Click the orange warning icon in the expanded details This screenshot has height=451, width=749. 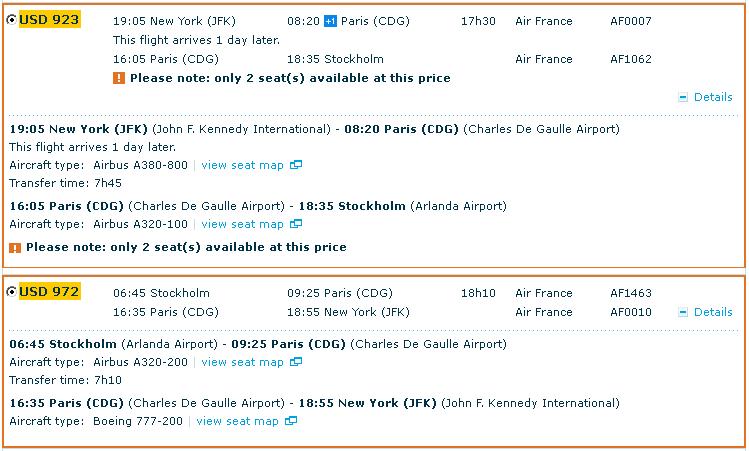pos(15,247)
